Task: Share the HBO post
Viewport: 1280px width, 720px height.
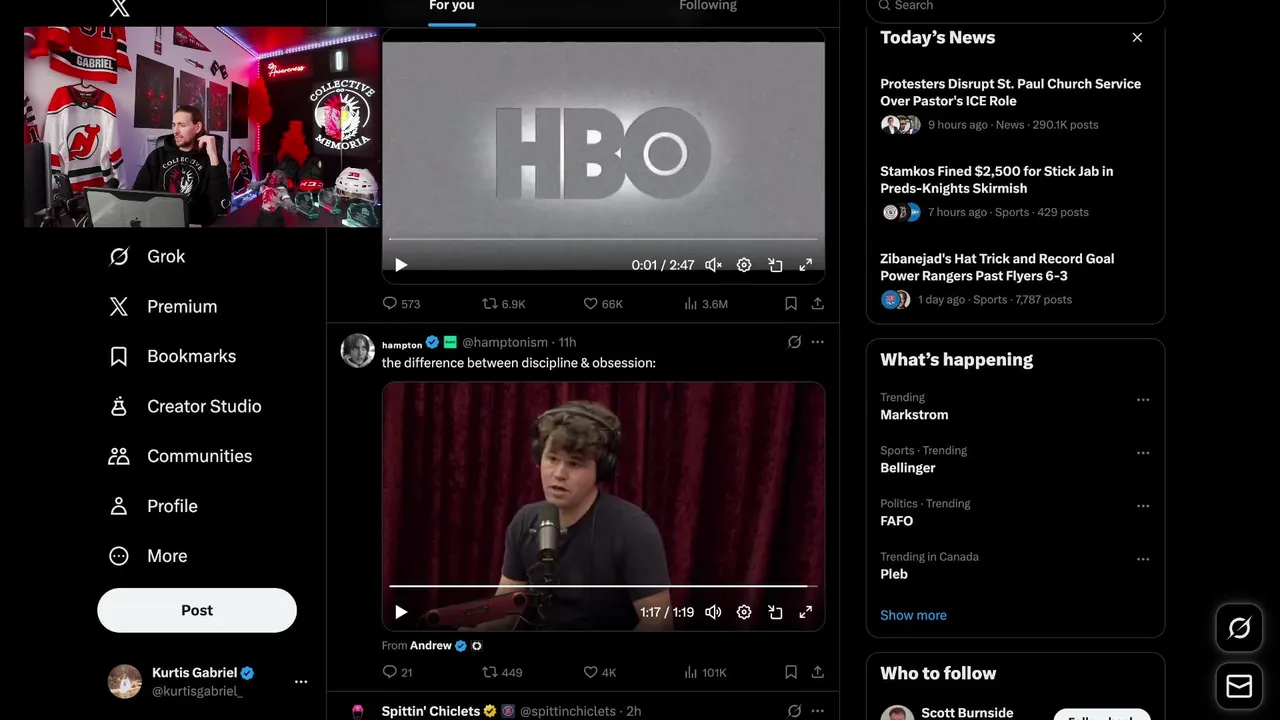Action: point(818,304)
